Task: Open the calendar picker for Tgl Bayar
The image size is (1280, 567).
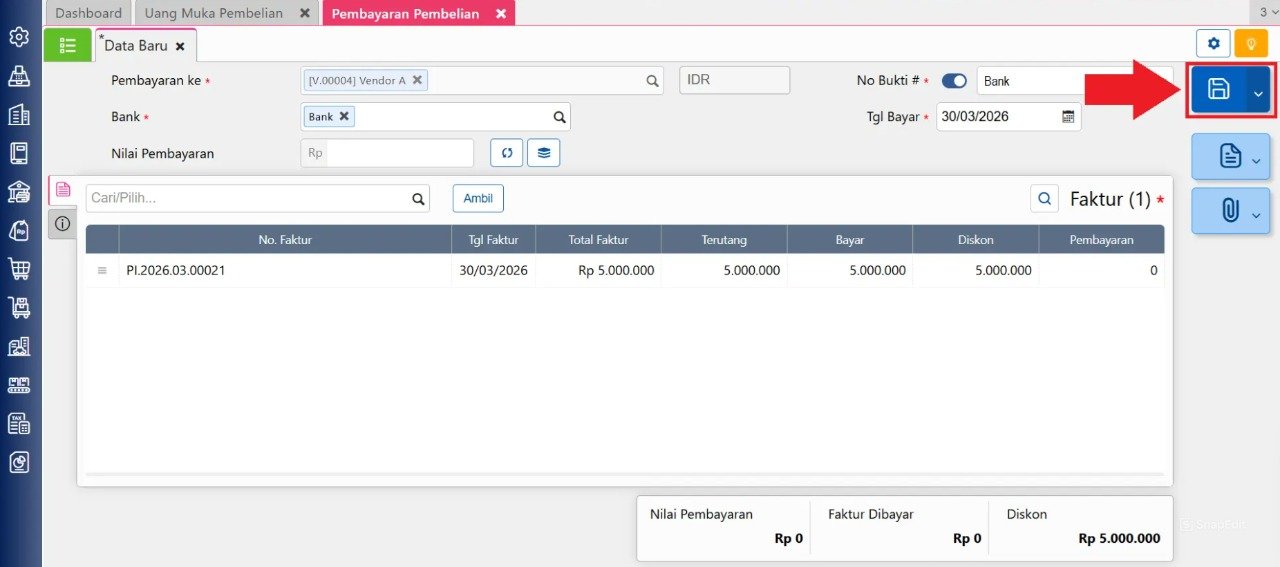Action: (x=1068, y=117)
